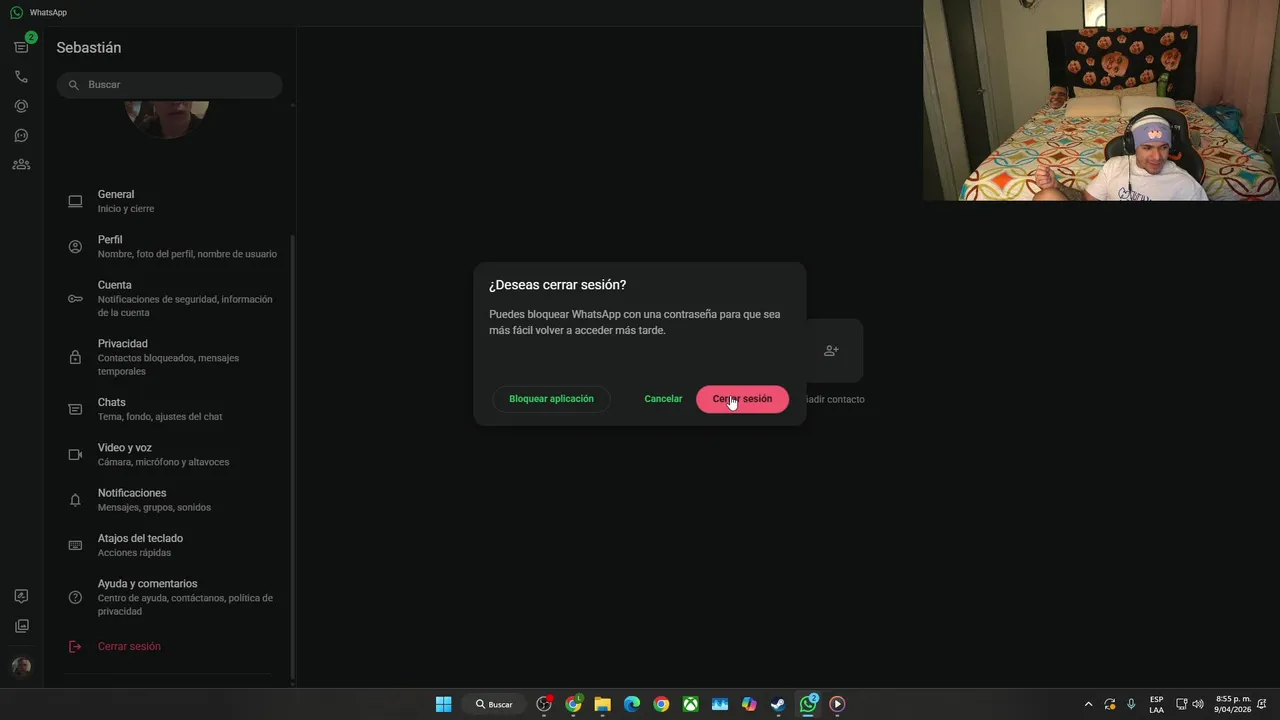Open Xbox app from taskbar
The width and height of the screenshot is (1280, 720).
pos(690,704)
